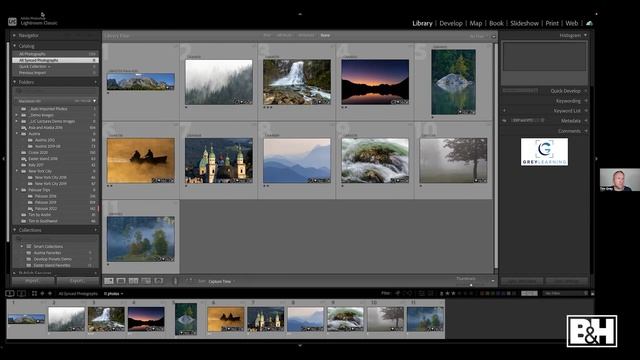Select Grid view icon in toolbar
Viewport: 640px width, 360px height.
109,281
